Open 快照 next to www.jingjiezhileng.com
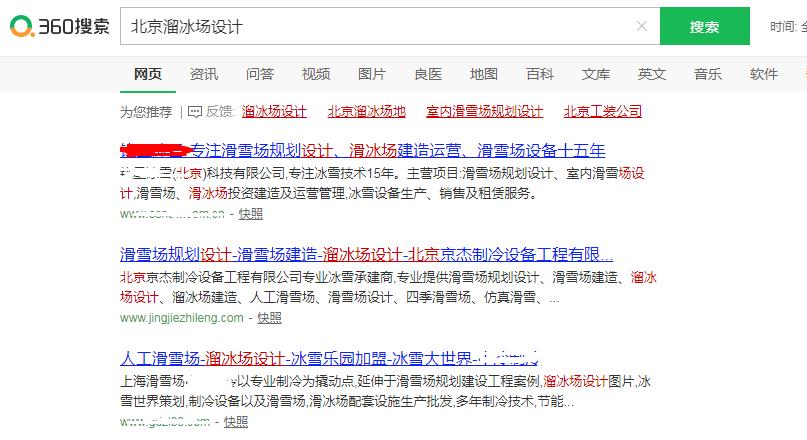 (269, 318)
